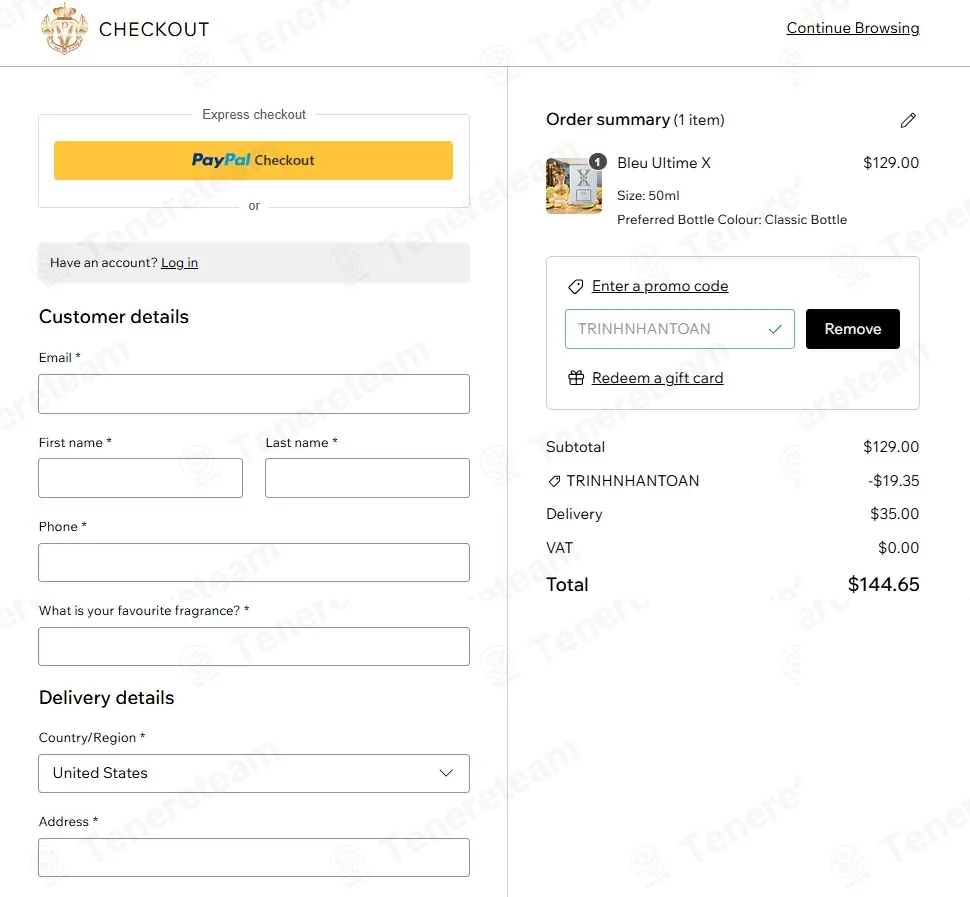Image resolution: width=970 pixels, height=897 pixels.
Task: Click the Bleu Ultime X product name
Action: click(664, 163)
